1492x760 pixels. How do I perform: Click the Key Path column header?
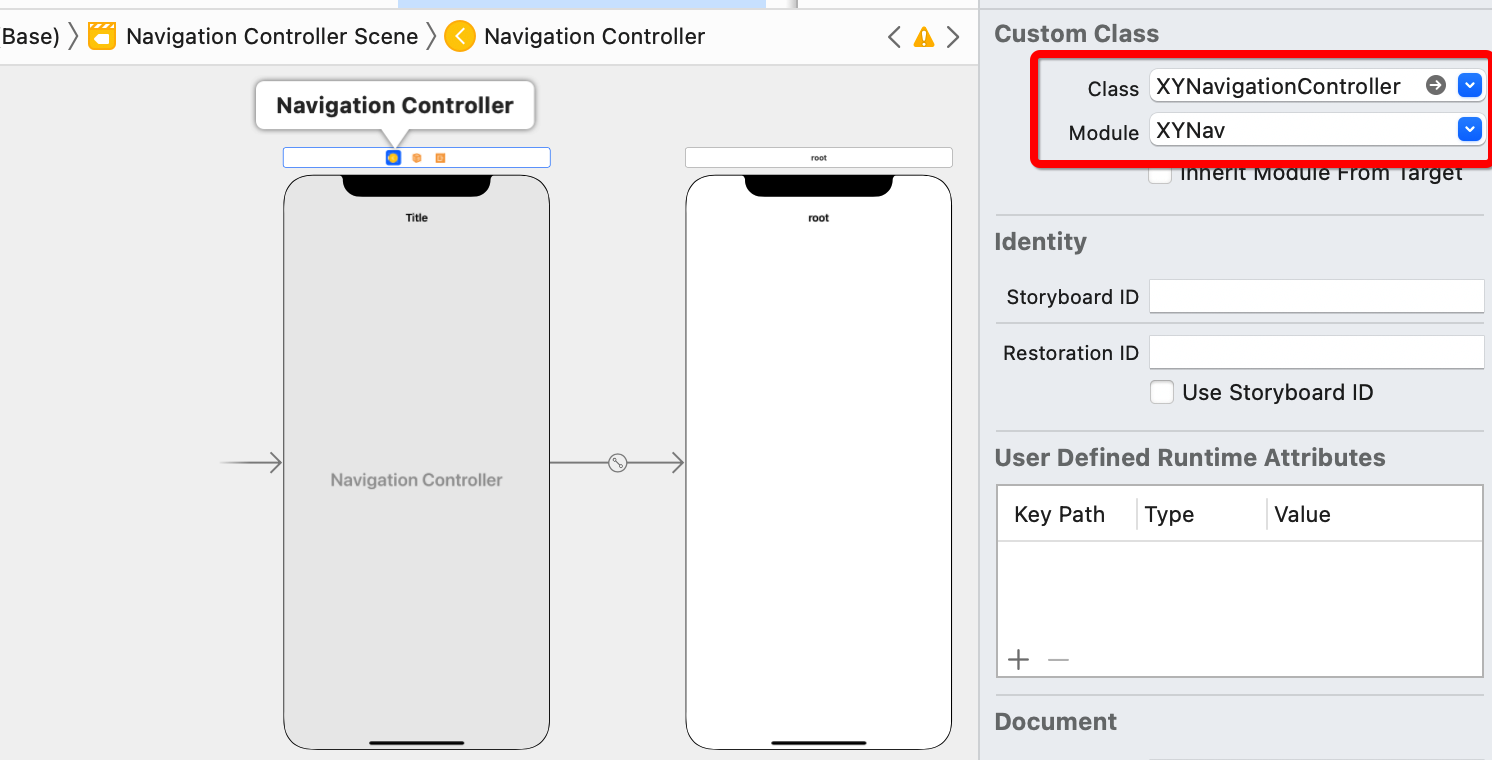1059,514
